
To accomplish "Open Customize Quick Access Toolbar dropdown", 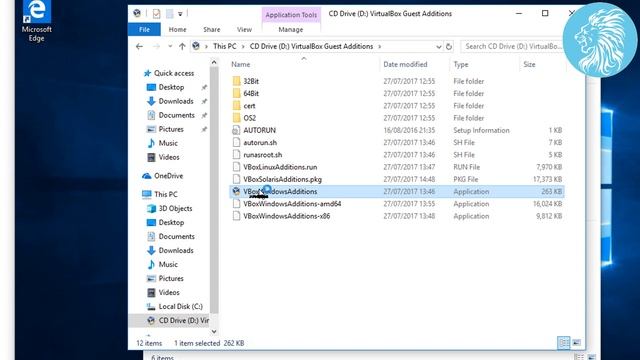I will click(180, 14).
